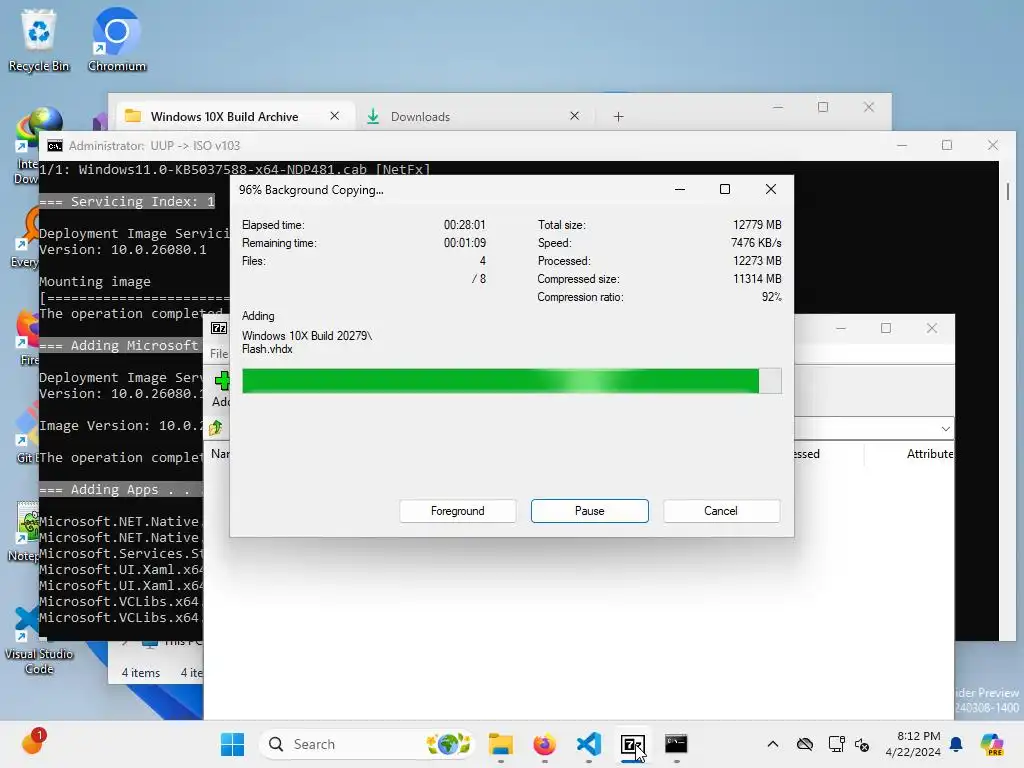This screenshot has width=1024, height=768.
Task: Open the Recycle Bin desktop icon
Action: pyautogui.click(x=39, y=40)
